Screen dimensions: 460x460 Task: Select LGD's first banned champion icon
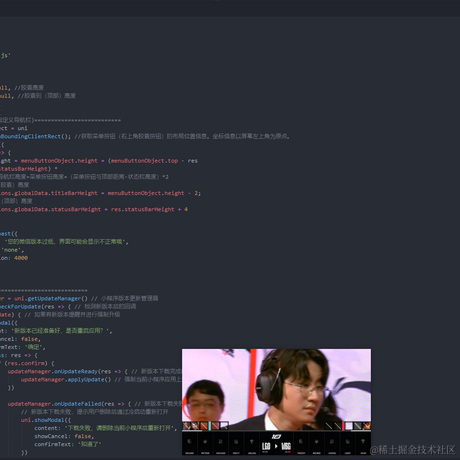[187, 426]
